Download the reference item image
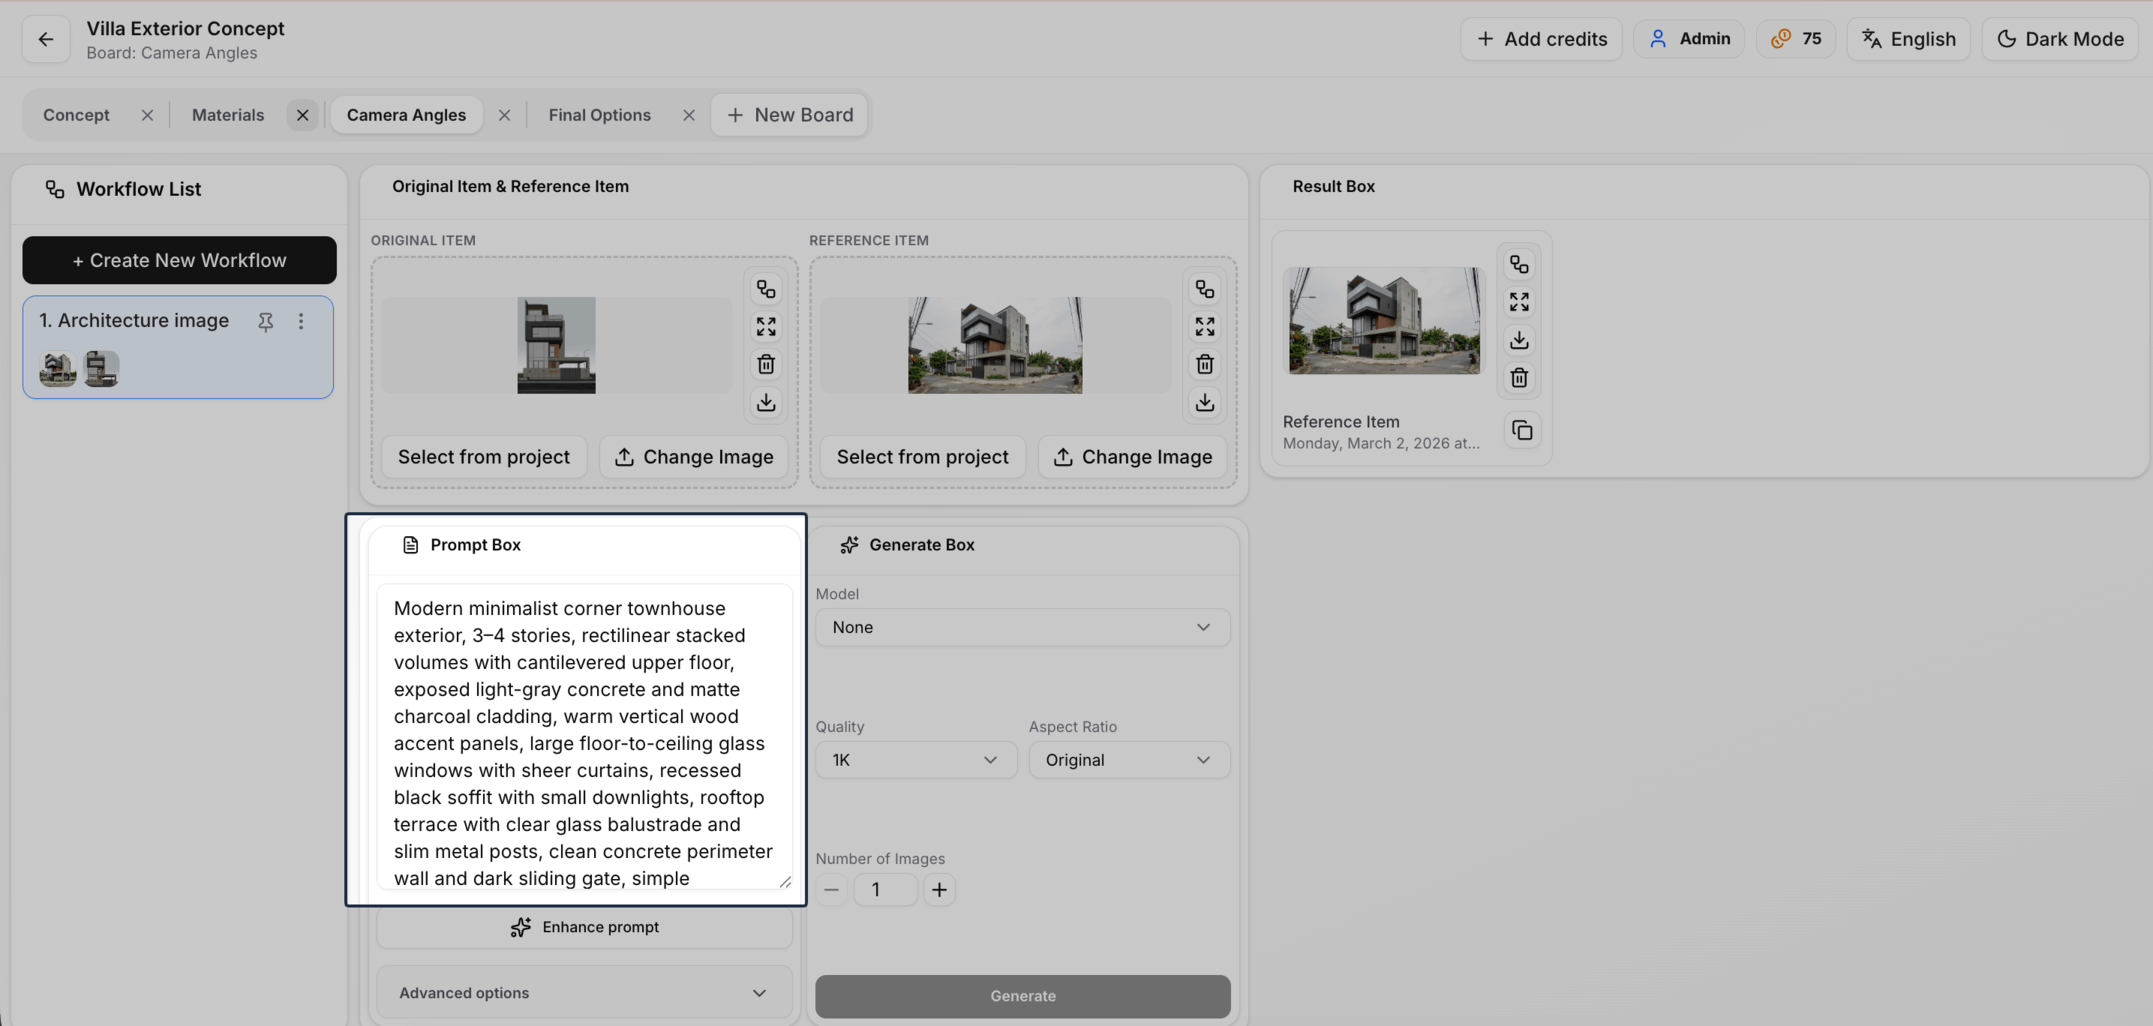2153x1026 pixels. pos(1204,402)
